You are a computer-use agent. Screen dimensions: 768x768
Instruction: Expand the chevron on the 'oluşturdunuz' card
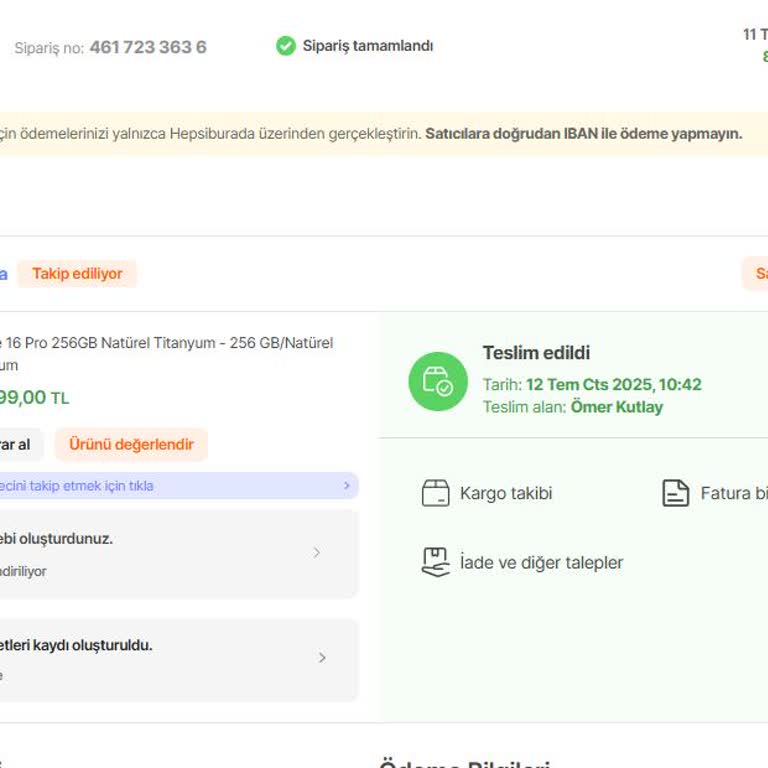tap(317, 553)
